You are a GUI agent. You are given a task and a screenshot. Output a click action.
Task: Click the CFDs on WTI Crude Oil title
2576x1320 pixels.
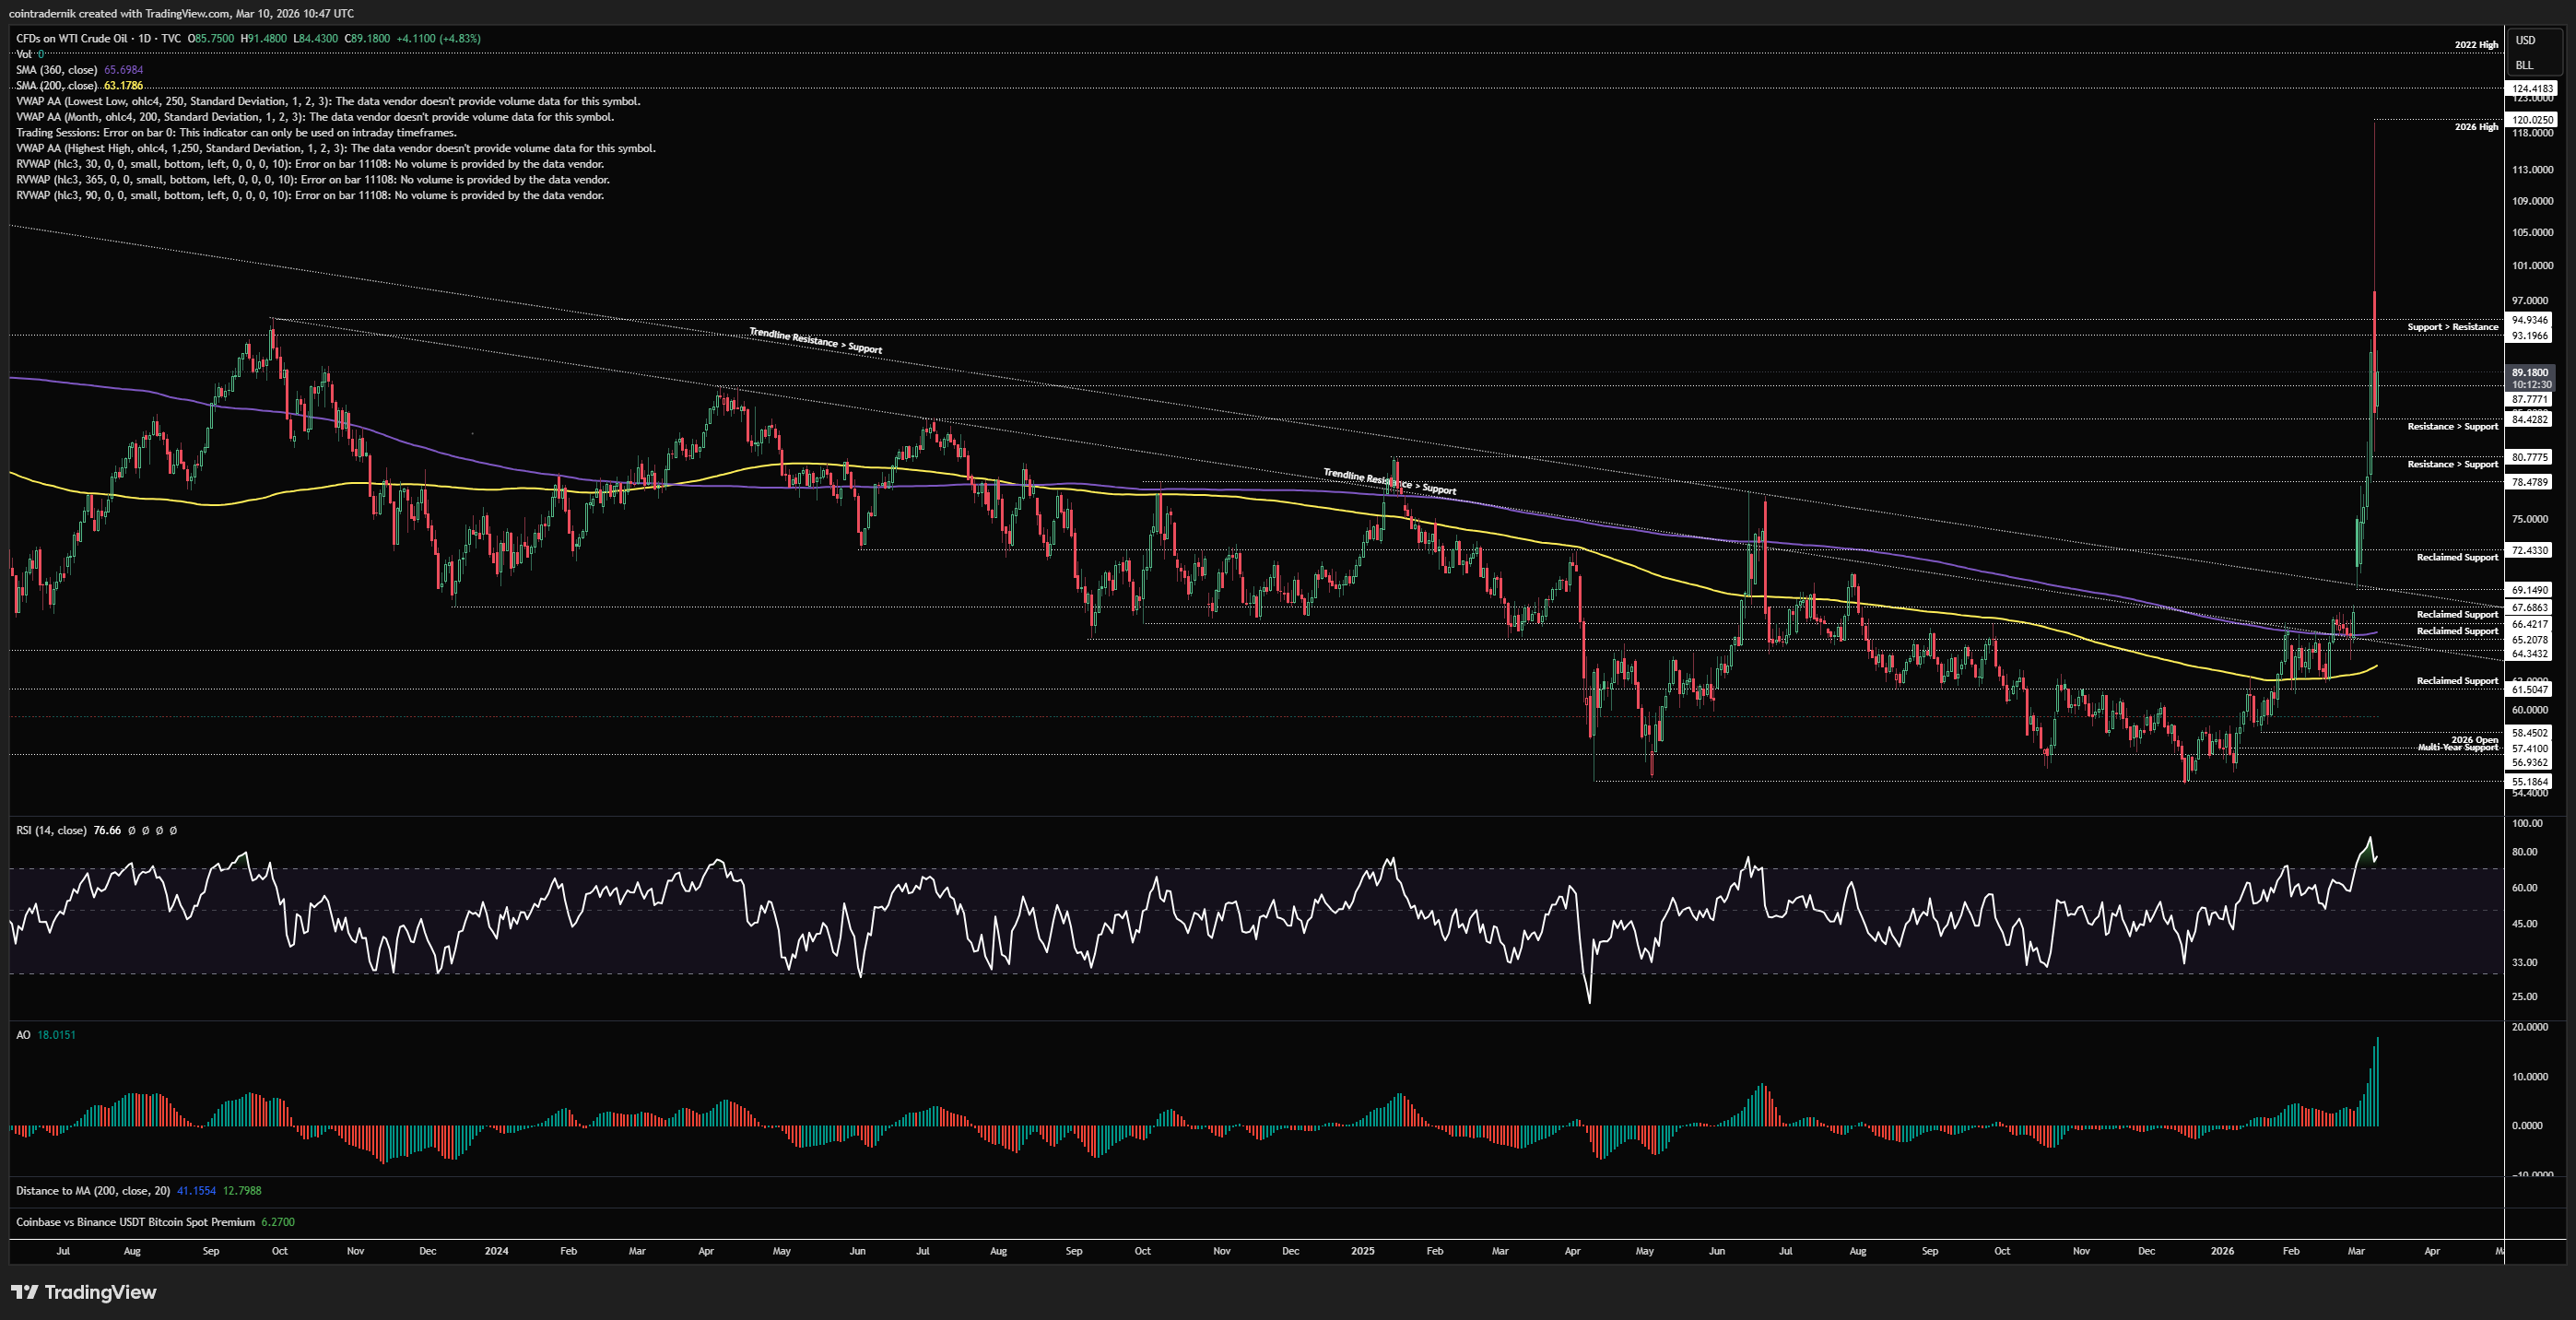[71, 38]
